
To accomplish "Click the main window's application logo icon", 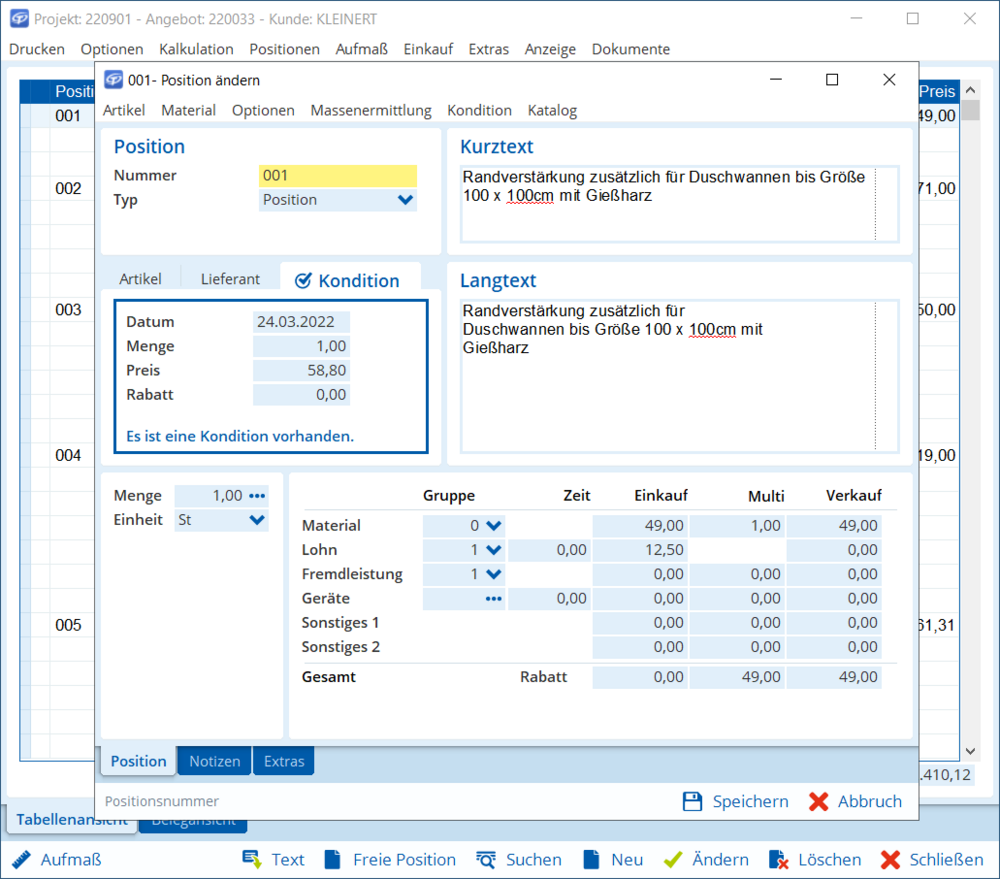I will pyautogui.click(x=19, y=19).
